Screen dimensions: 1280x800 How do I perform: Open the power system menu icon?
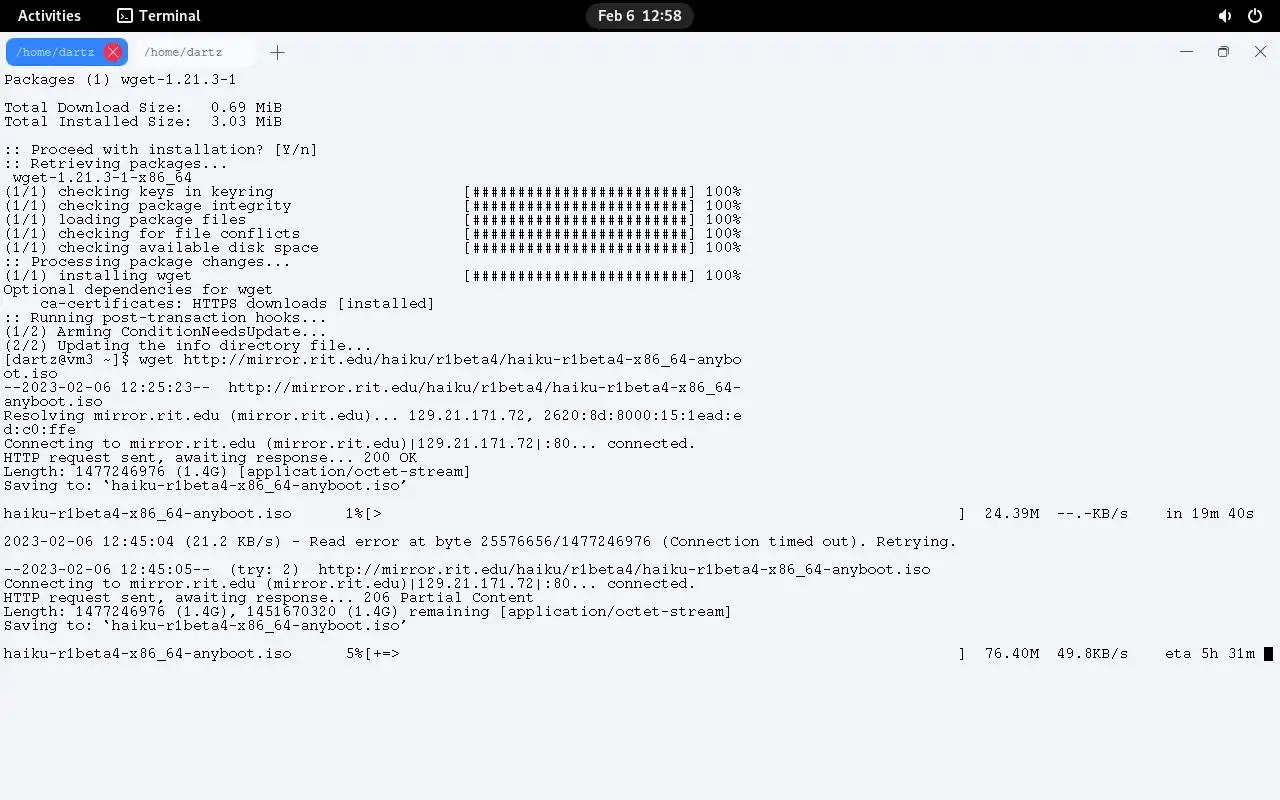click(1255, 16)
